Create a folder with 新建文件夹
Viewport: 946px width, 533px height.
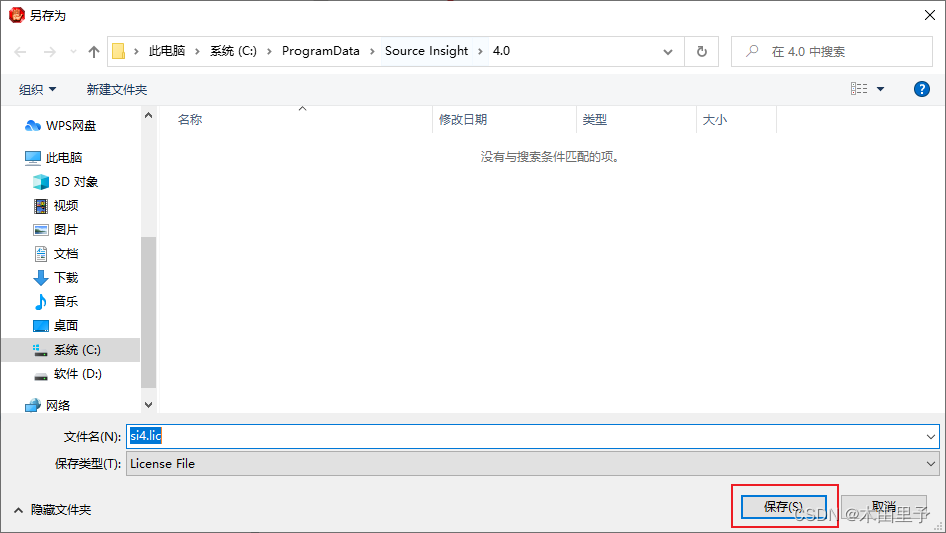pyautogui.click(x=116, y=90)
